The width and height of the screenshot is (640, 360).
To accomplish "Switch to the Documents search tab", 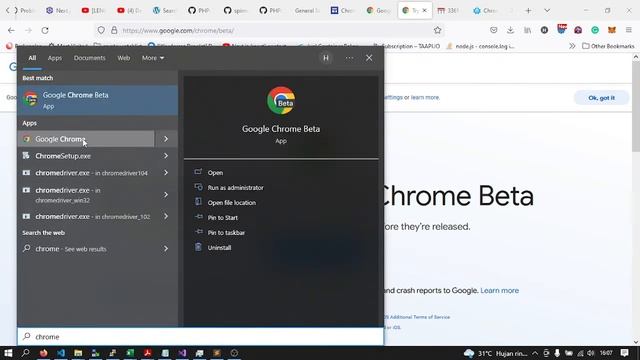I will pyautogui.click(x=89, y=58).
